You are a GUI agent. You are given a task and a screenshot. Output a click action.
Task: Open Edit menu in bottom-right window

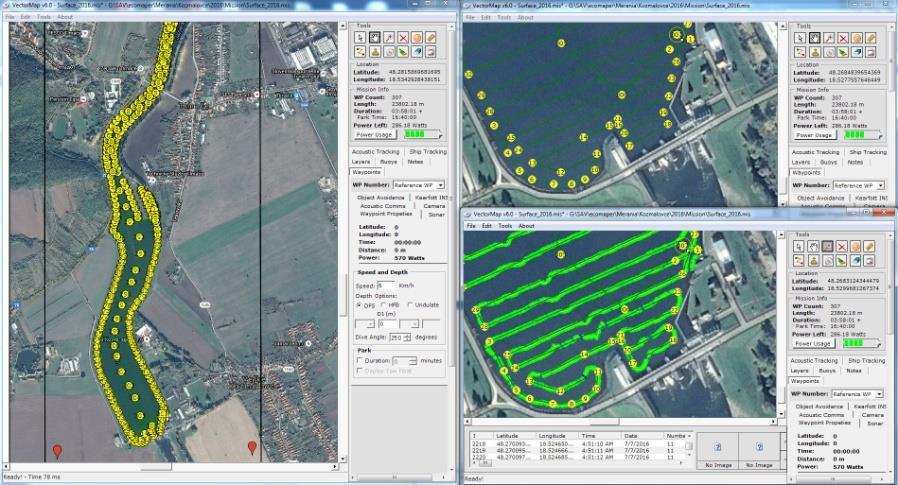[x=486, y=226]
